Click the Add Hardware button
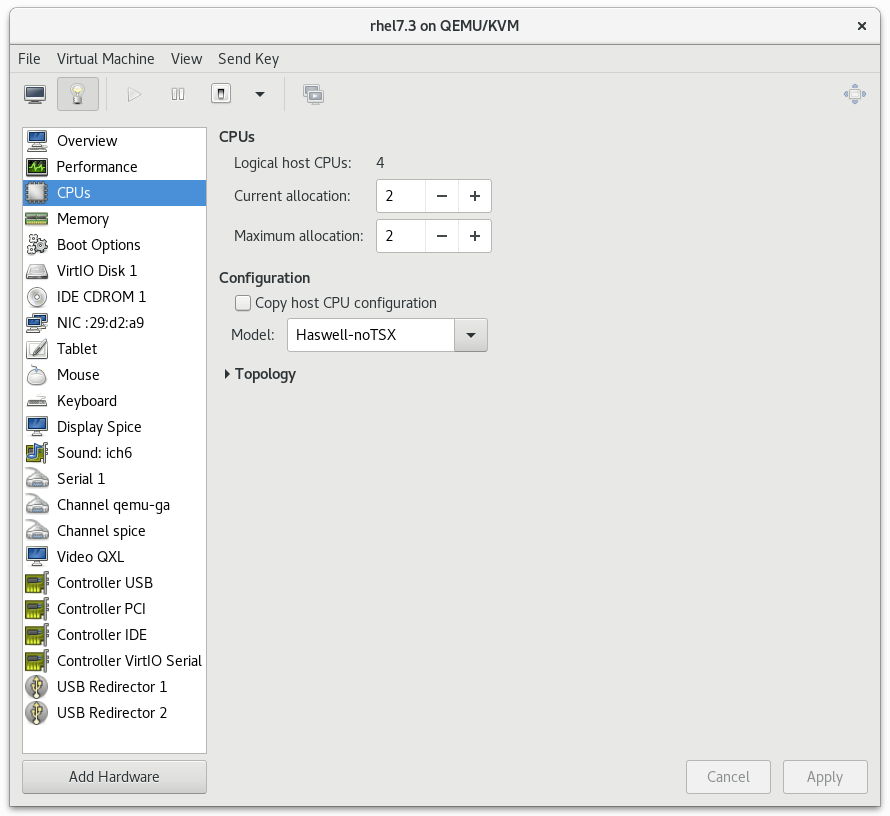 114,777
